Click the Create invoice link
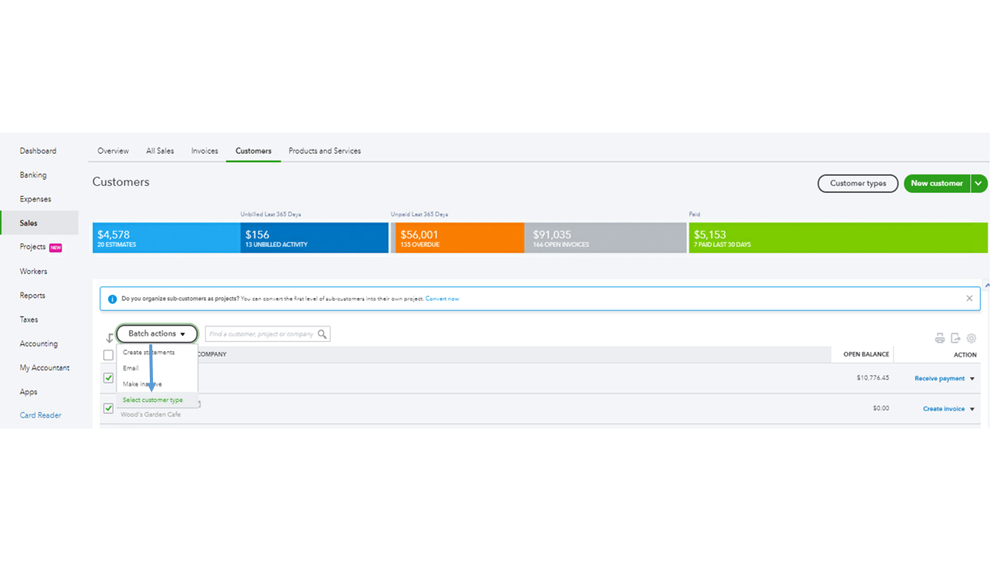 [x=944, y=409]
